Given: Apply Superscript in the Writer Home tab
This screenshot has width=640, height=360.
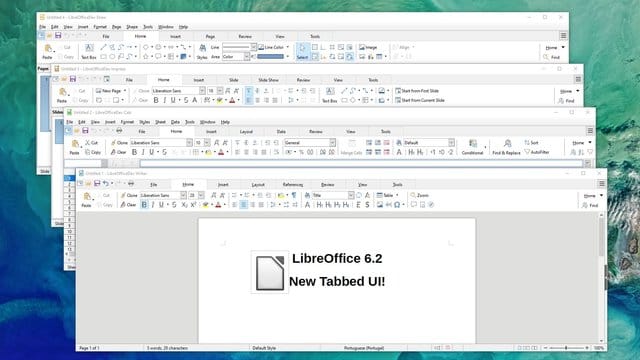Looking at the screenshot, I should (193, 205).
